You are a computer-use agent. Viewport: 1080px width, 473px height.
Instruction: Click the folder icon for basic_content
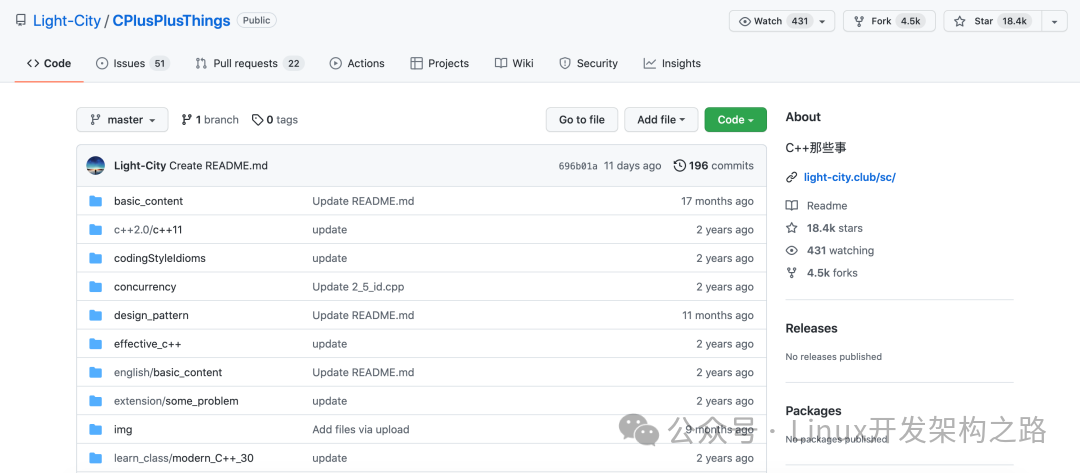[x=96, y=201]
